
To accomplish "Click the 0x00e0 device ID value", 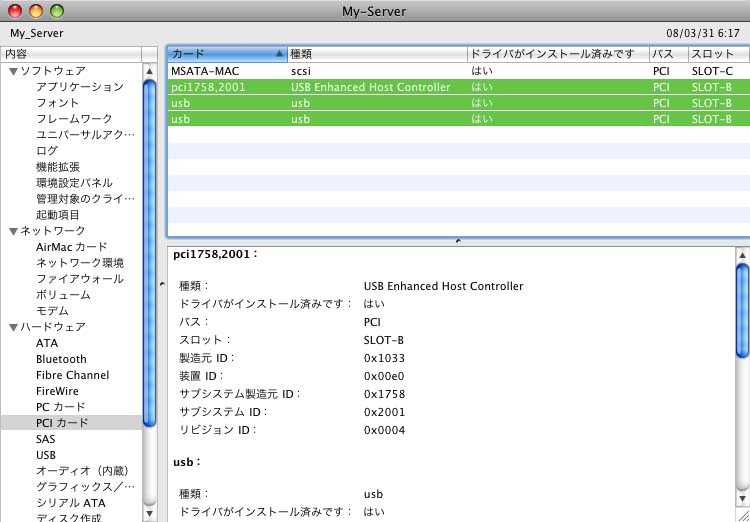I will click(384, 376).
